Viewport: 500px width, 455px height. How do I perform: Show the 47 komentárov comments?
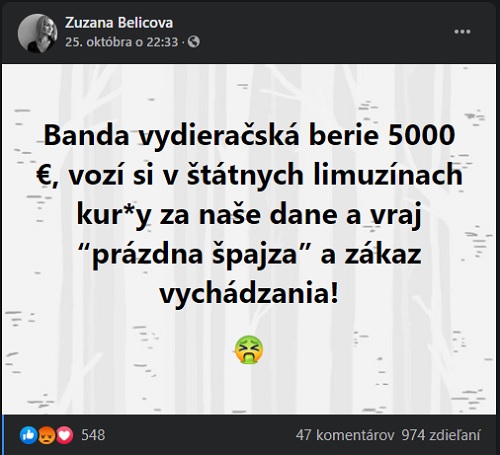point(345,435)
